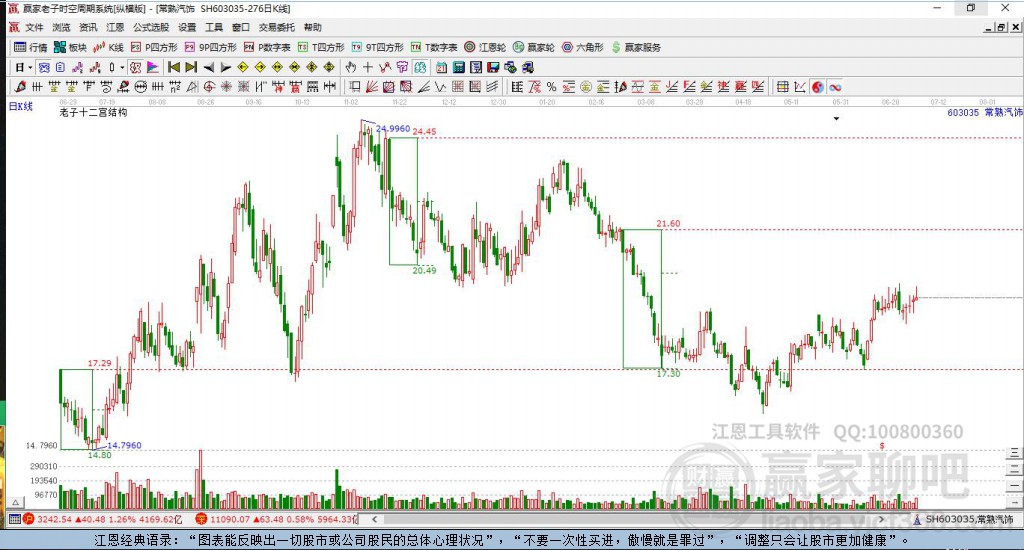Click the 行情 toolbar button
The height and width of the screenshot is (550, 1024).
click(x=31, y=47)
